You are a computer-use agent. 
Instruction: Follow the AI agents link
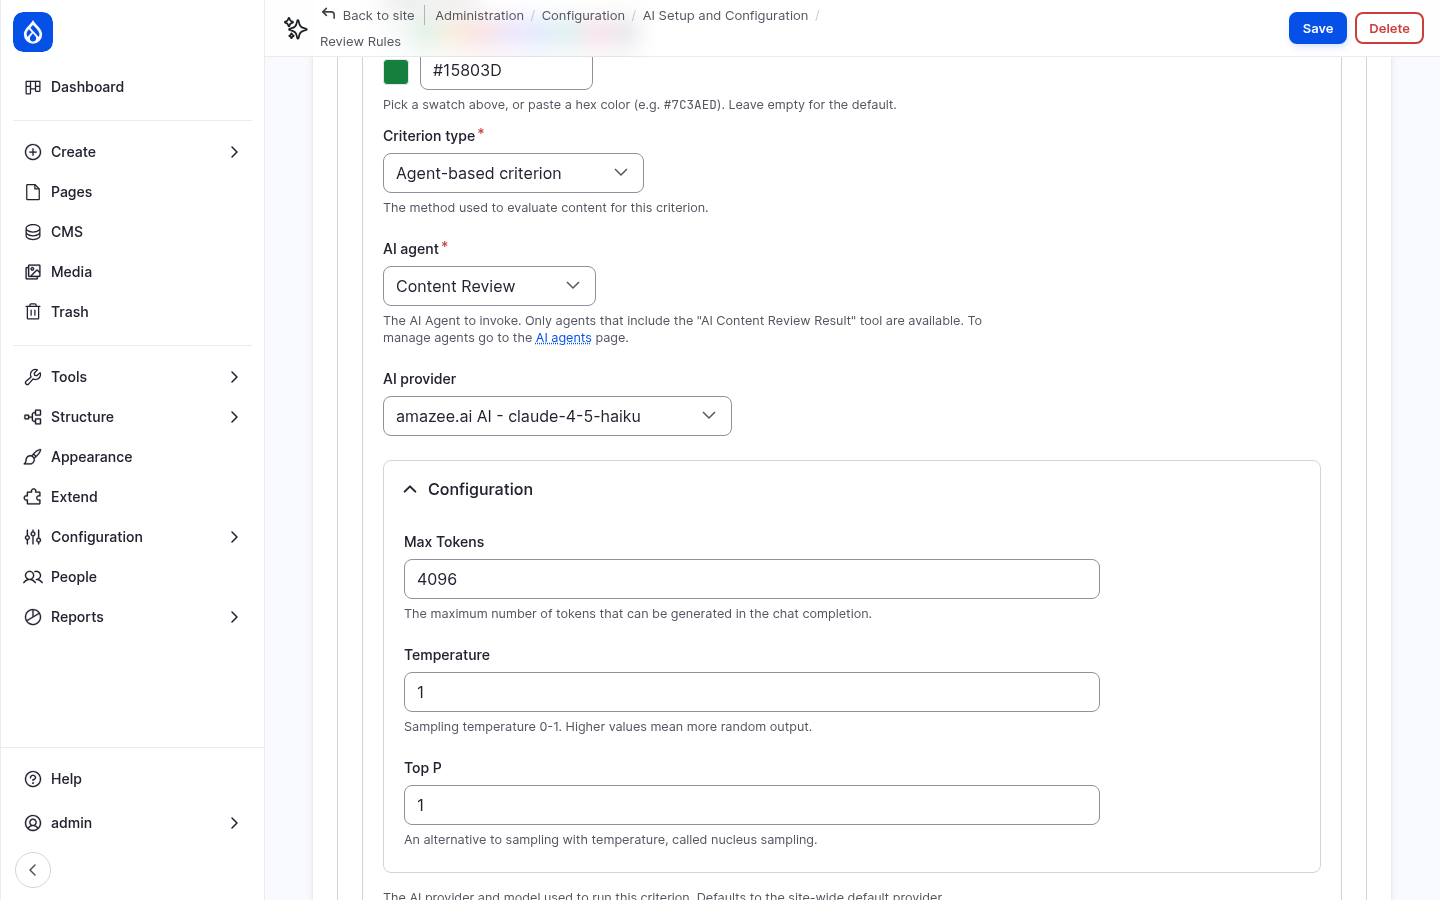[x=563, y=338]
